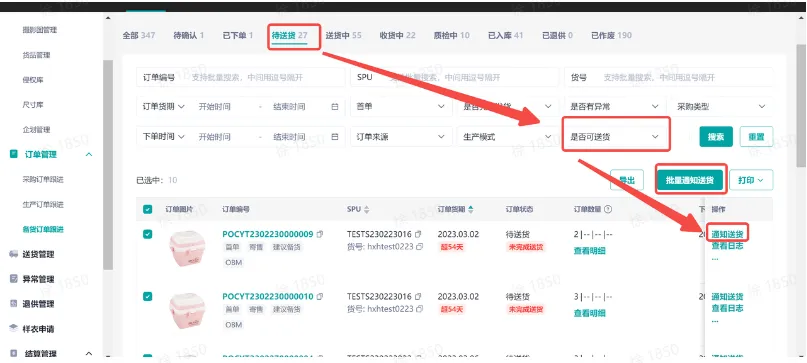Image resolution: width=807 pixels, height=363 pixels.
Task: Open 备货订单跟进 in the sidebar
Action: (x=43, y=229)
